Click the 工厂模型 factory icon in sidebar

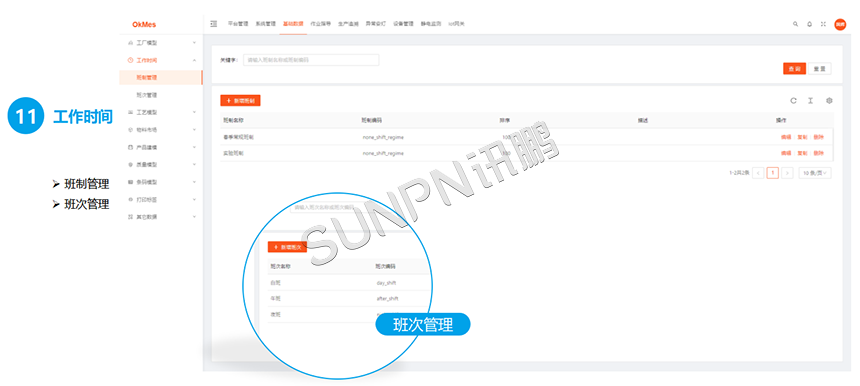130,42
